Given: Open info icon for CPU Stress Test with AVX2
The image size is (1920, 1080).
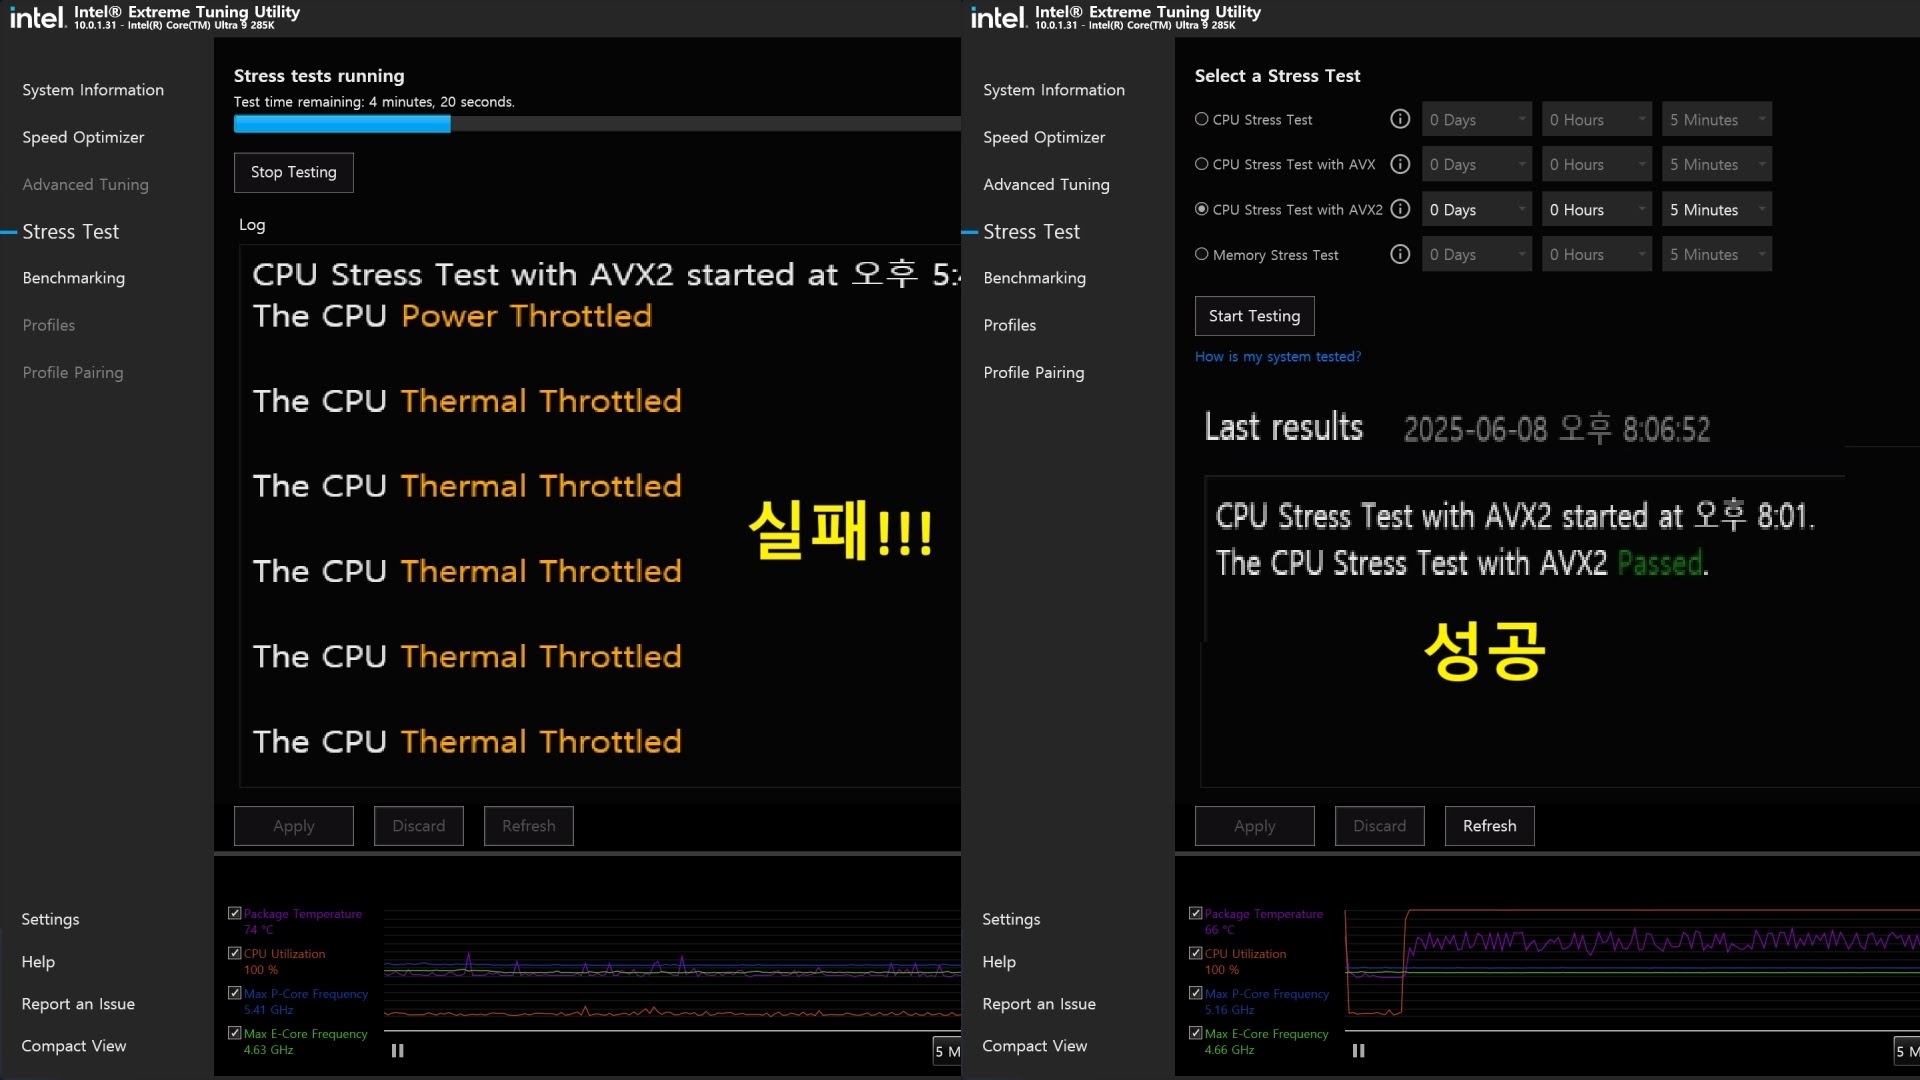Looking at the screenshot, I should pyautogui.click(x=1400, y=209).
